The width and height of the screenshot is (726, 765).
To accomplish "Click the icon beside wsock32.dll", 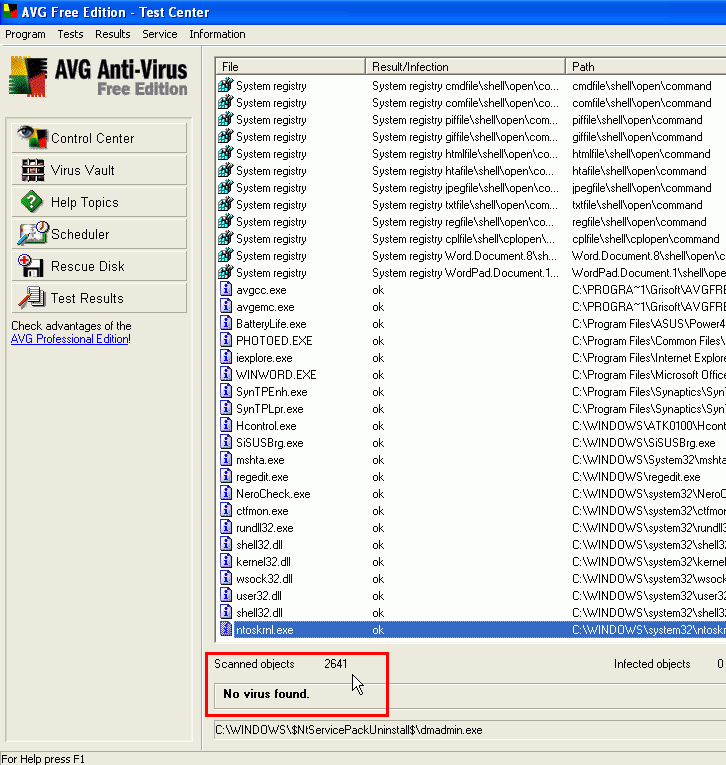I will (225, 578).
